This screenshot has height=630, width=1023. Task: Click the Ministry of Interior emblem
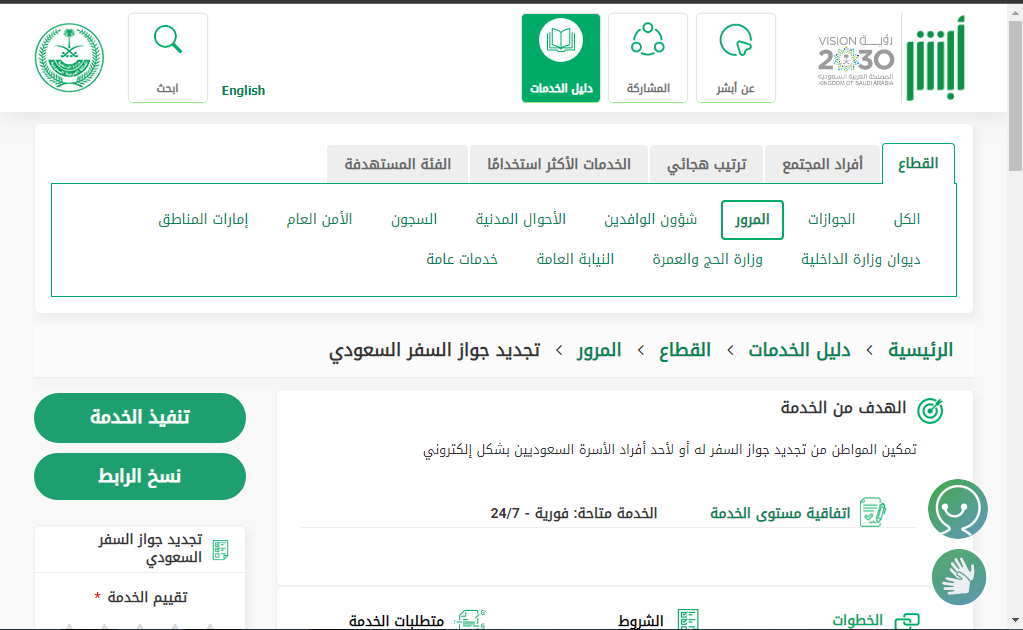pyautogui.click(x=69, y=58)
